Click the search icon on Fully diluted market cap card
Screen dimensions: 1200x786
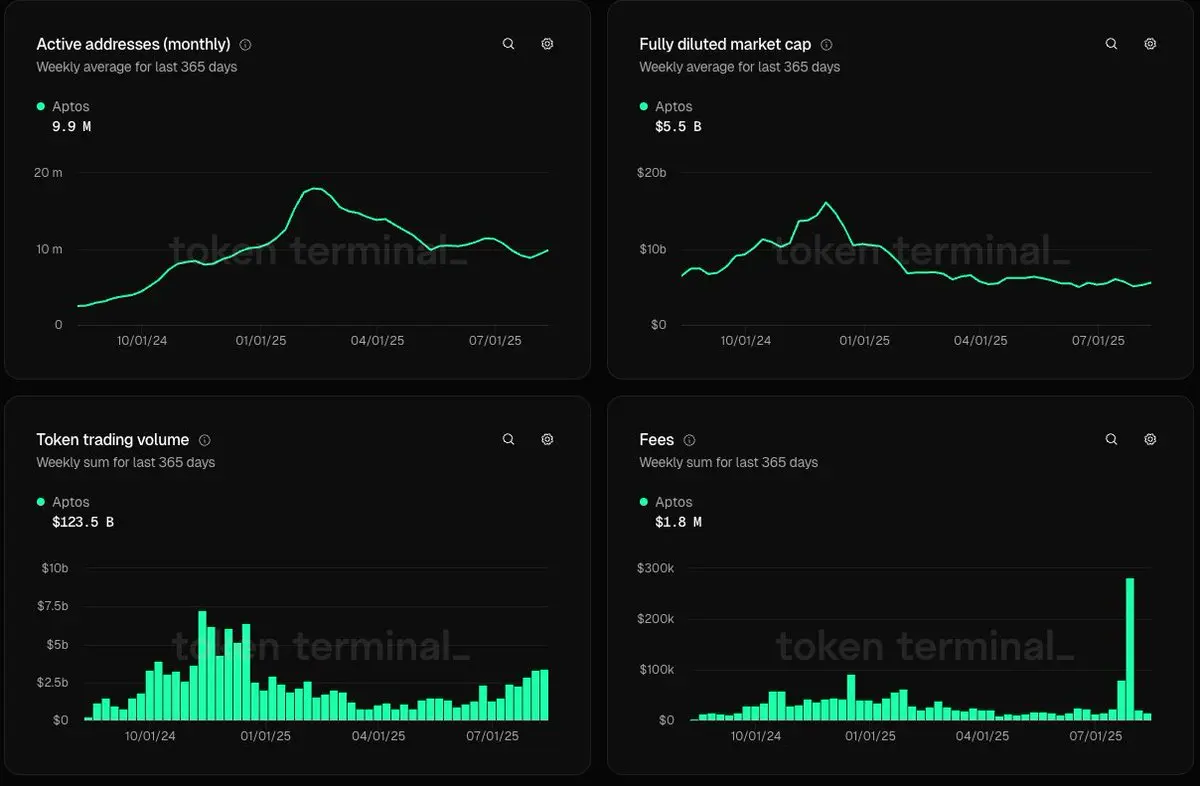tap(1111, 44)
